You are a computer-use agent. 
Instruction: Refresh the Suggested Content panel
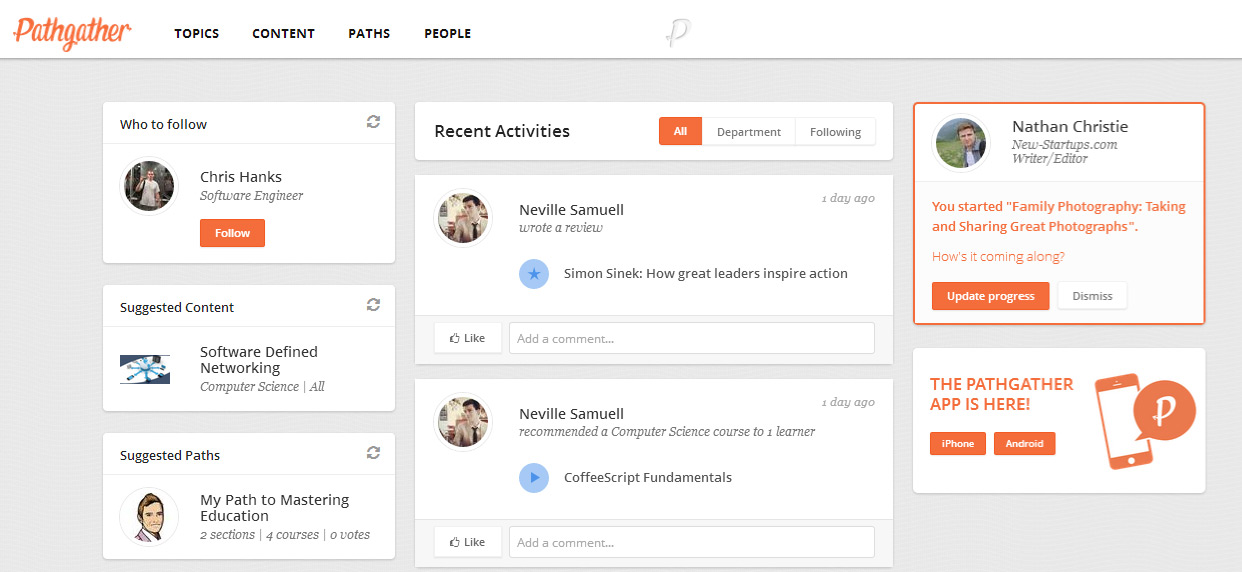pos(373,305)
